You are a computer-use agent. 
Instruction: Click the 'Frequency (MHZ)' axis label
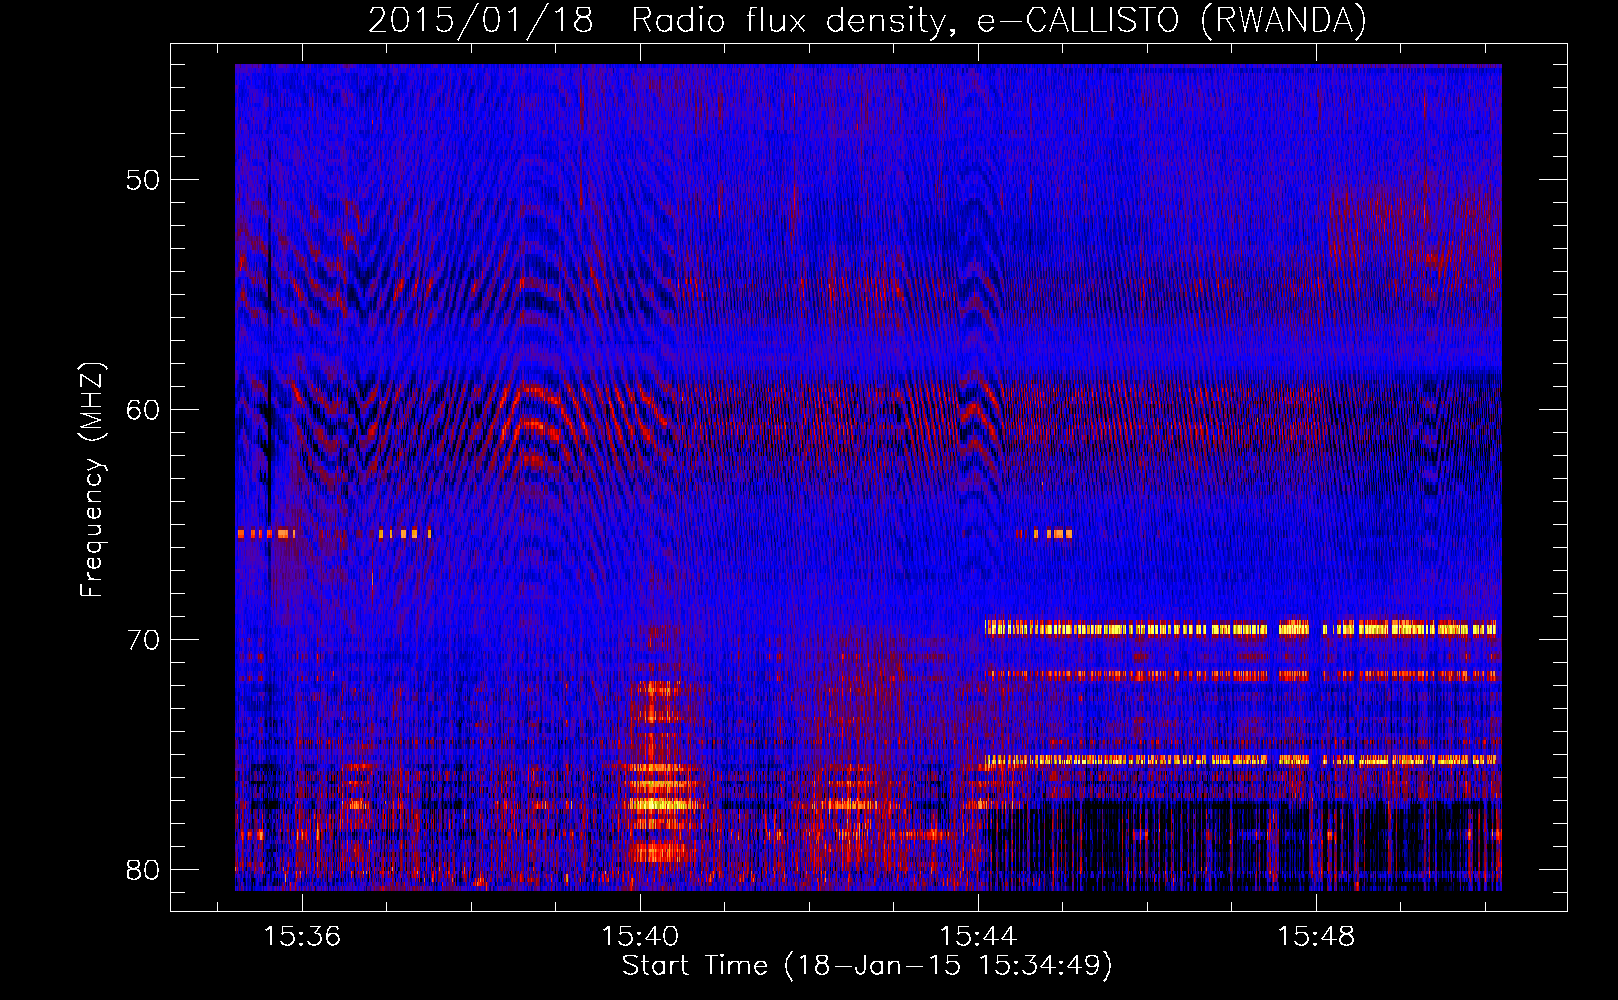[x=91, y=480]
